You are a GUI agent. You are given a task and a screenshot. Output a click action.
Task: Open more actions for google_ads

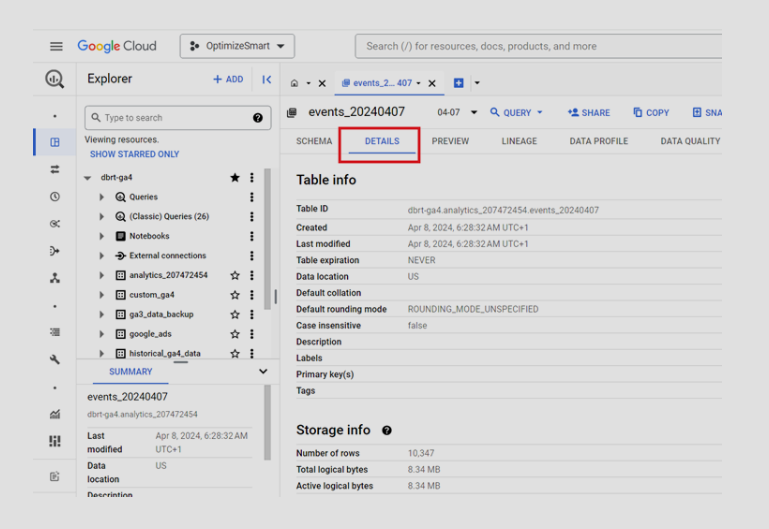[x=252, y=334]
